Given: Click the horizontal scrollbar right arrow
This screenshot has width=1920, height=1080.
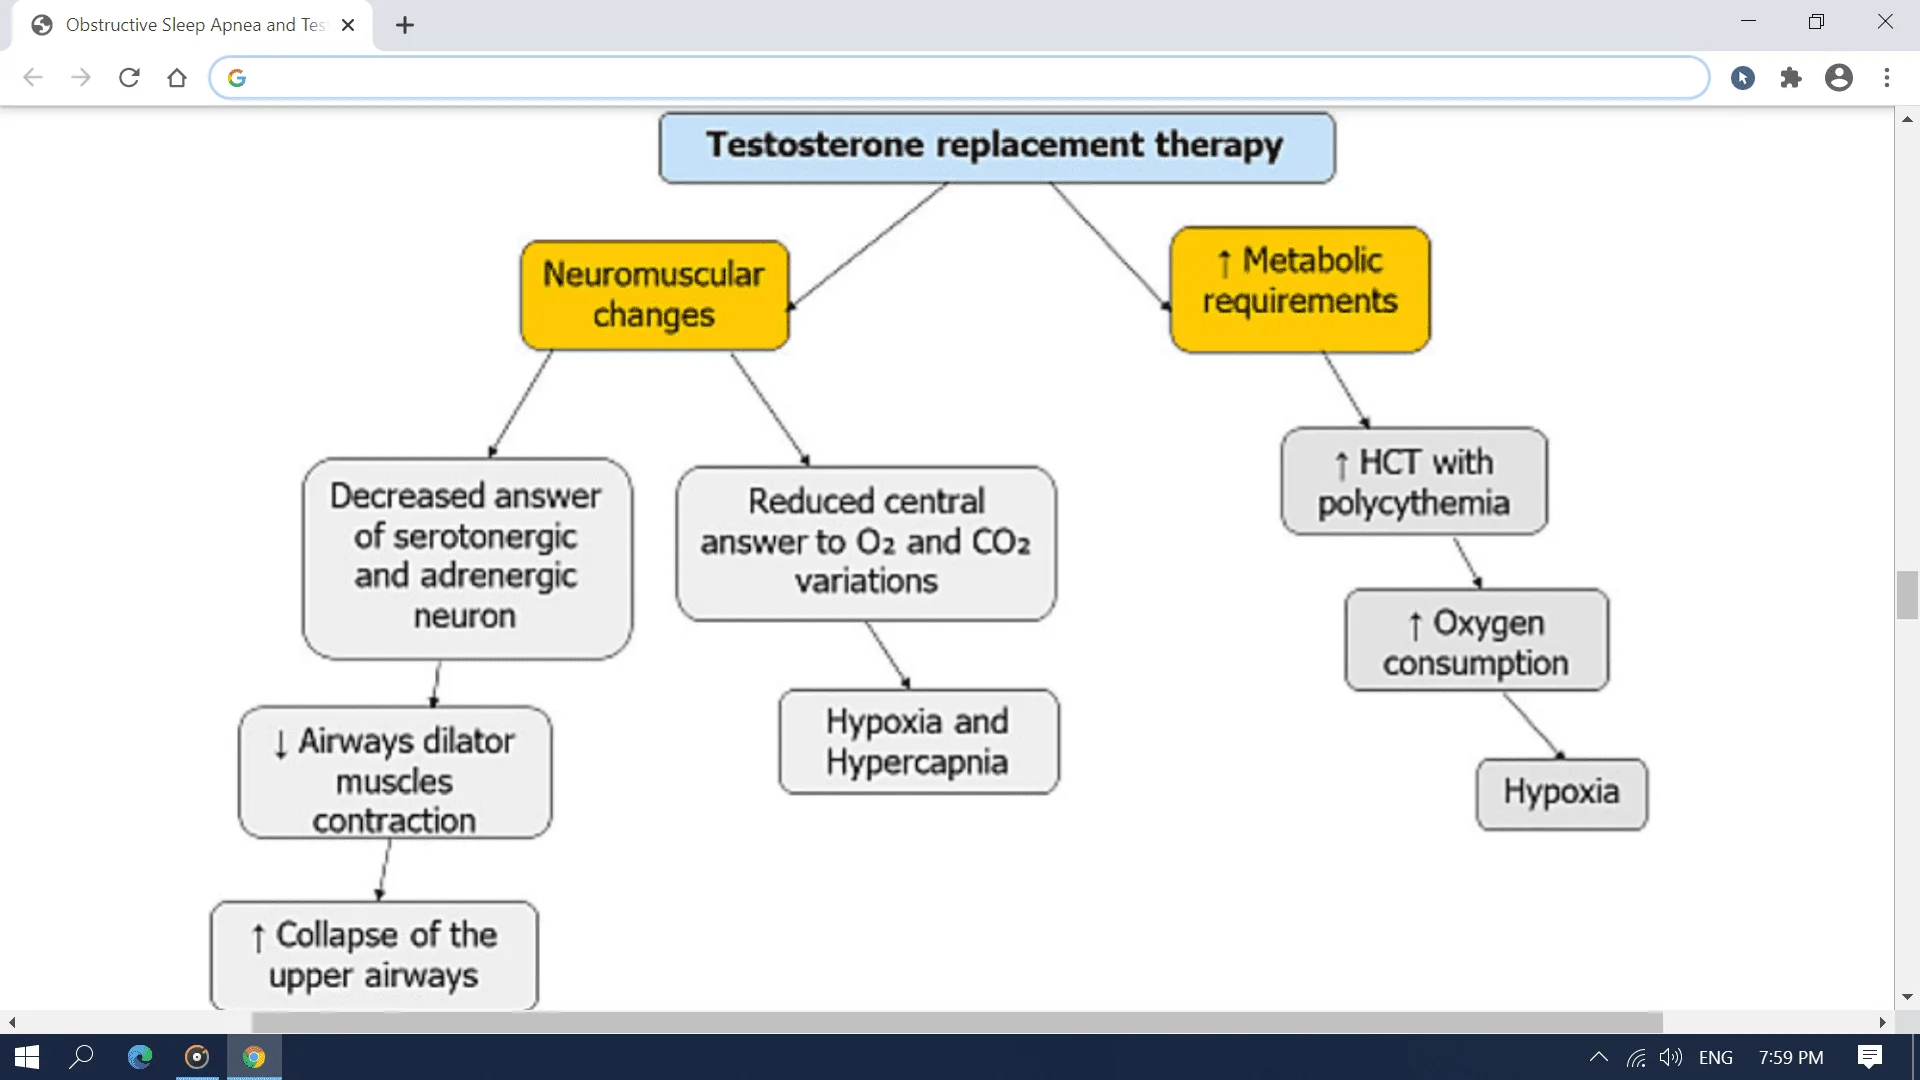Looking at the screenshot, I should (1882, 1022).
